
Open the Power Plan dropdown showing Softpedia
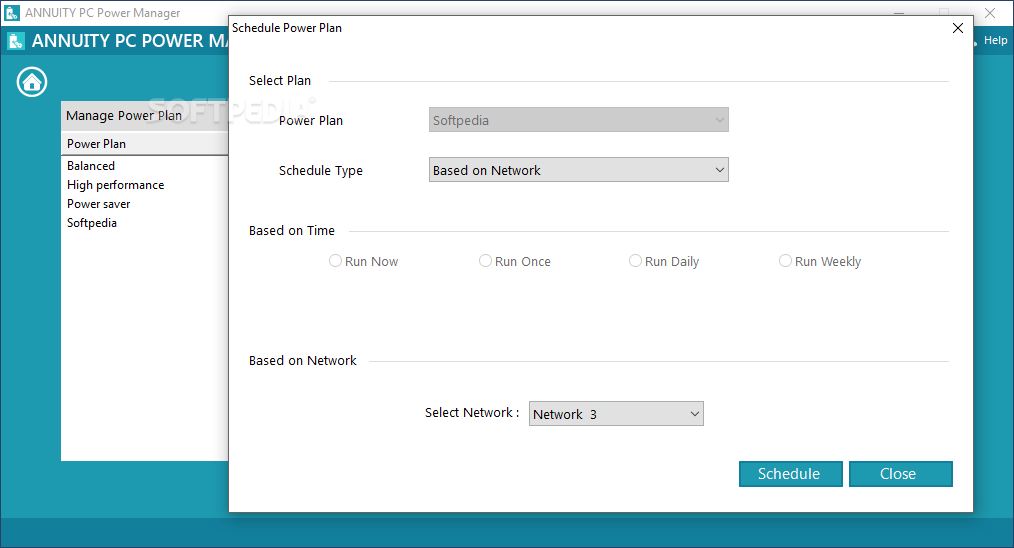578,120
